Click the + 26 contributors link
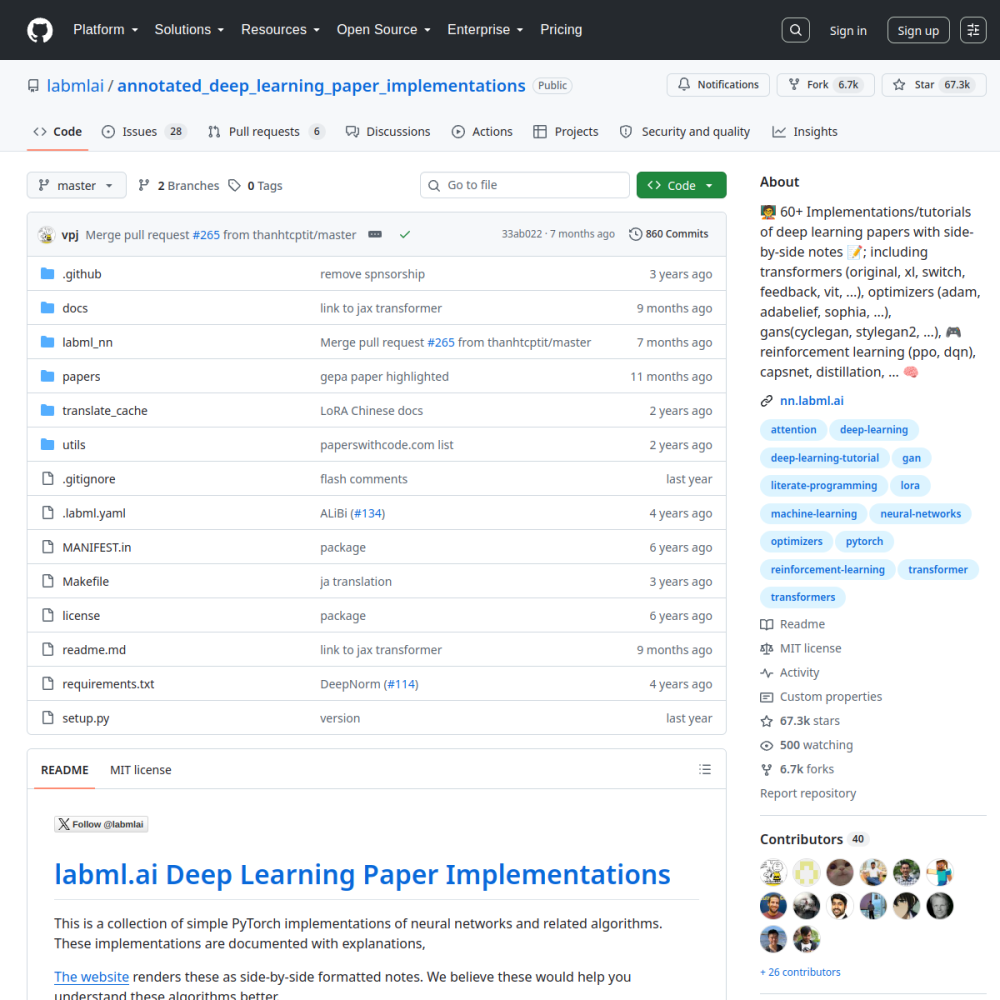1000x1000 pixels. click(800, 972)
